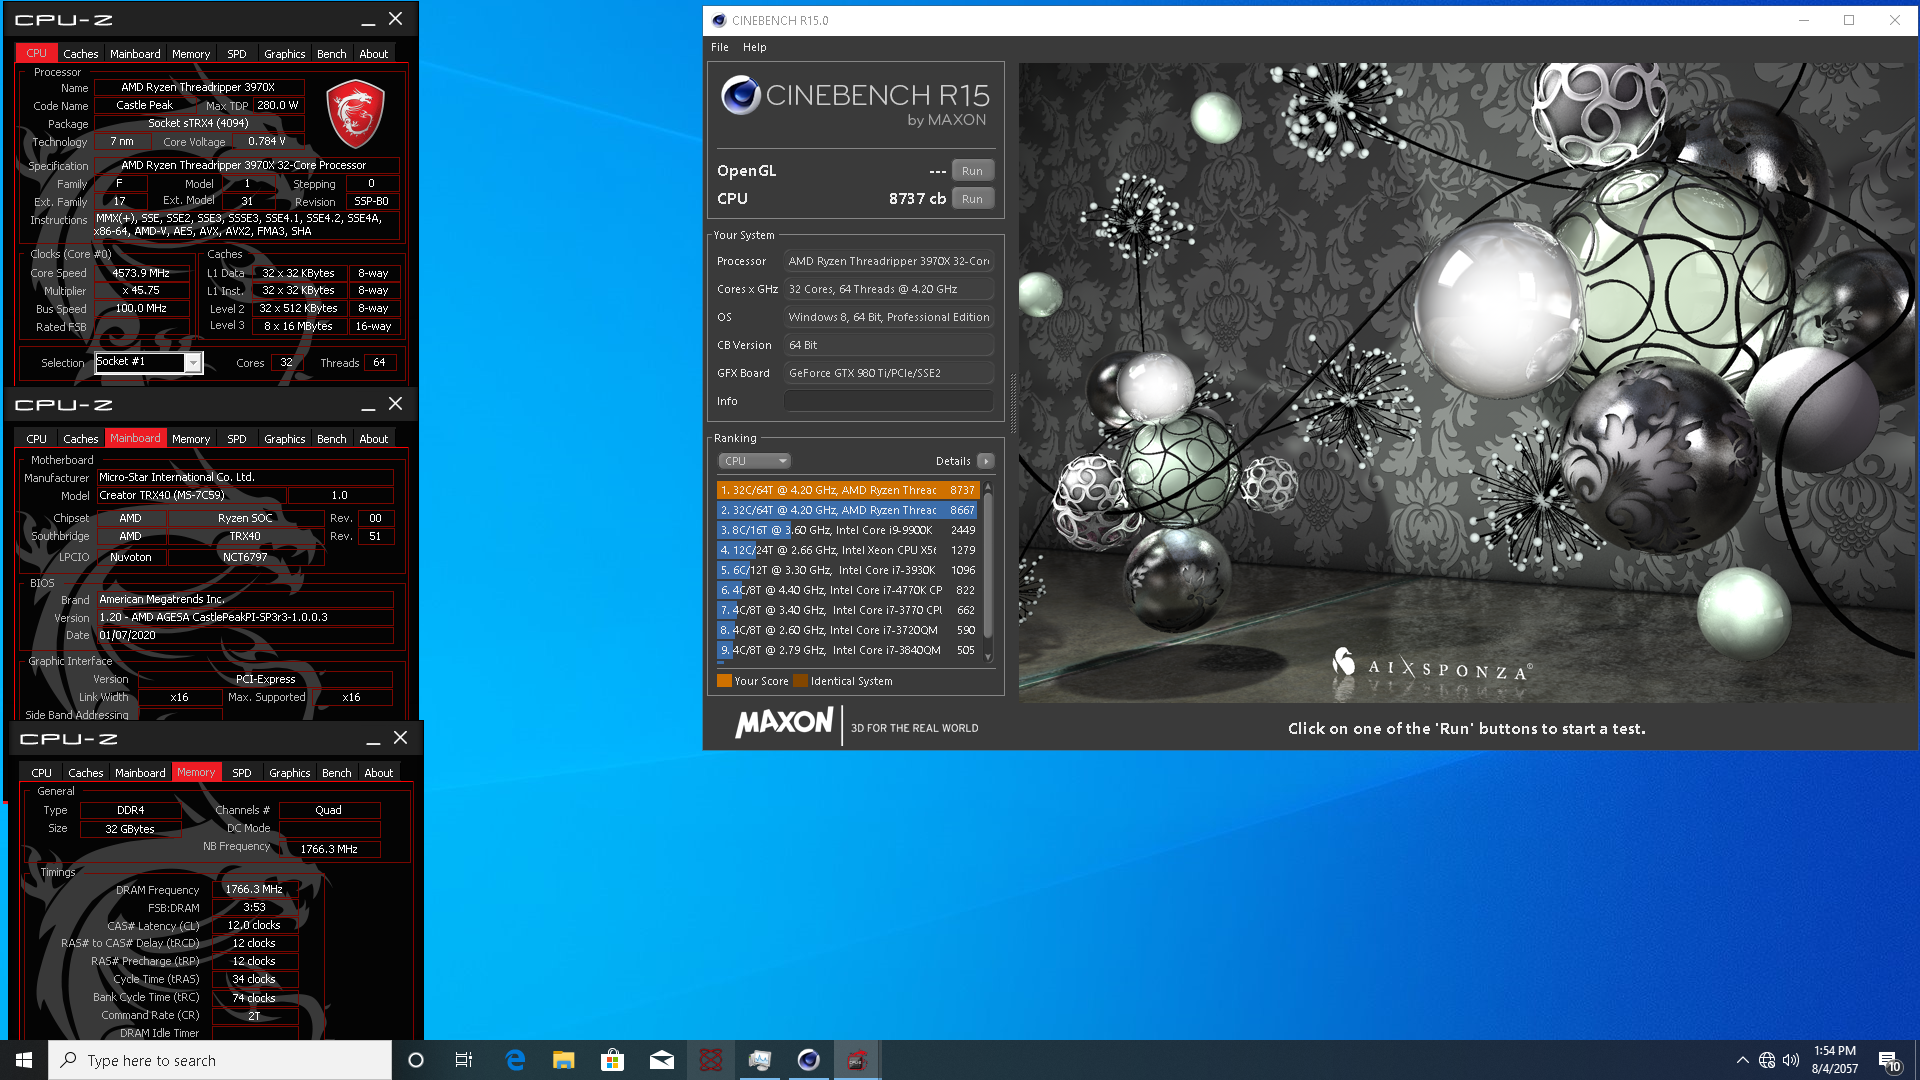Click the Details label in the Ranking panel
Image resolution: width=1920 pixels, height=1080 pixels.
click(x=953, y=461)
